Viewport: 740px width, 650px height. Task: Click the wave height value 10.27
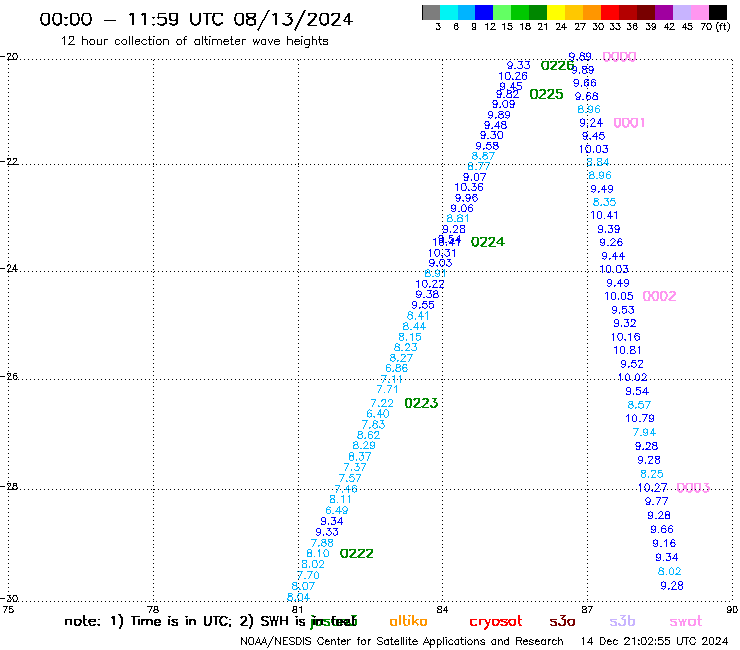(x=652, y=488)
